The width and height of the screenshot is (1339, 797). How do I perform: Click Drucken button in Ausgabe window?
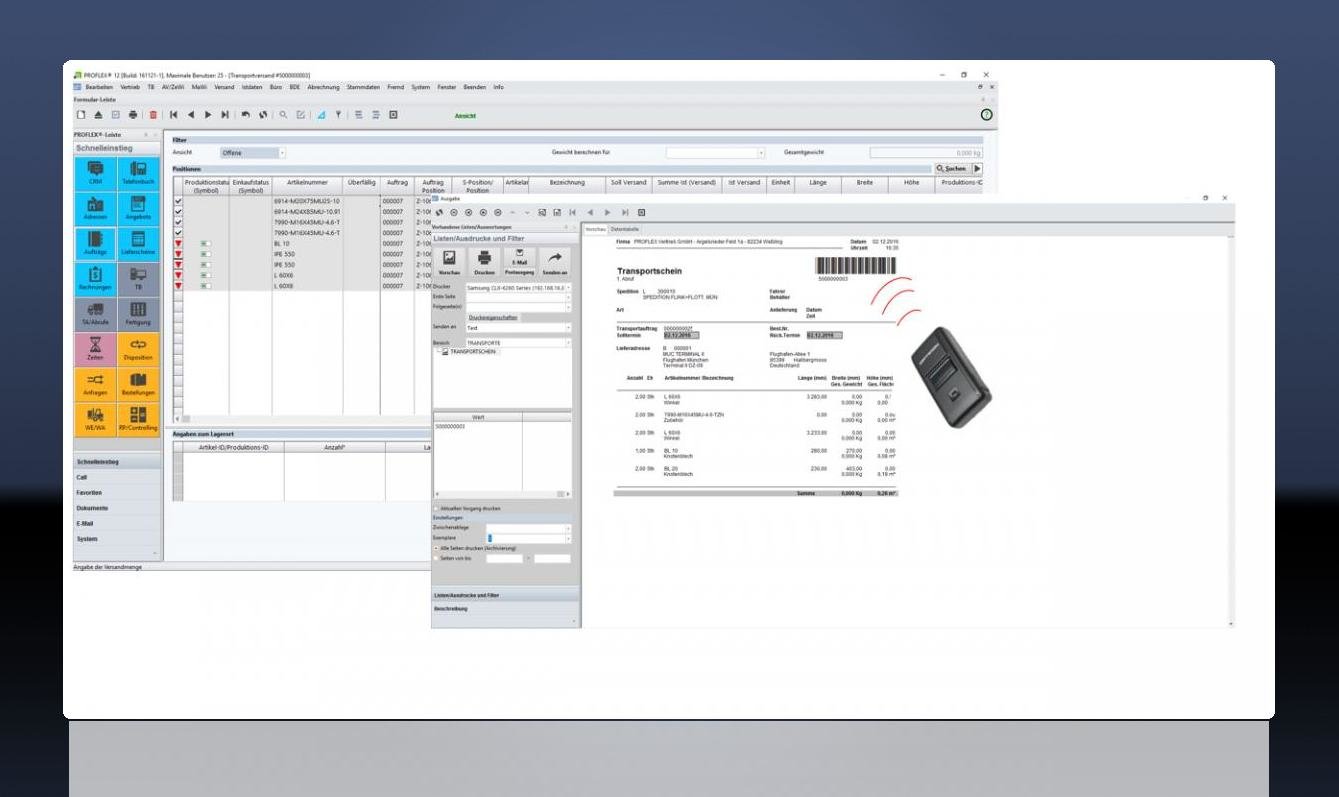click(x=484, y=261)
